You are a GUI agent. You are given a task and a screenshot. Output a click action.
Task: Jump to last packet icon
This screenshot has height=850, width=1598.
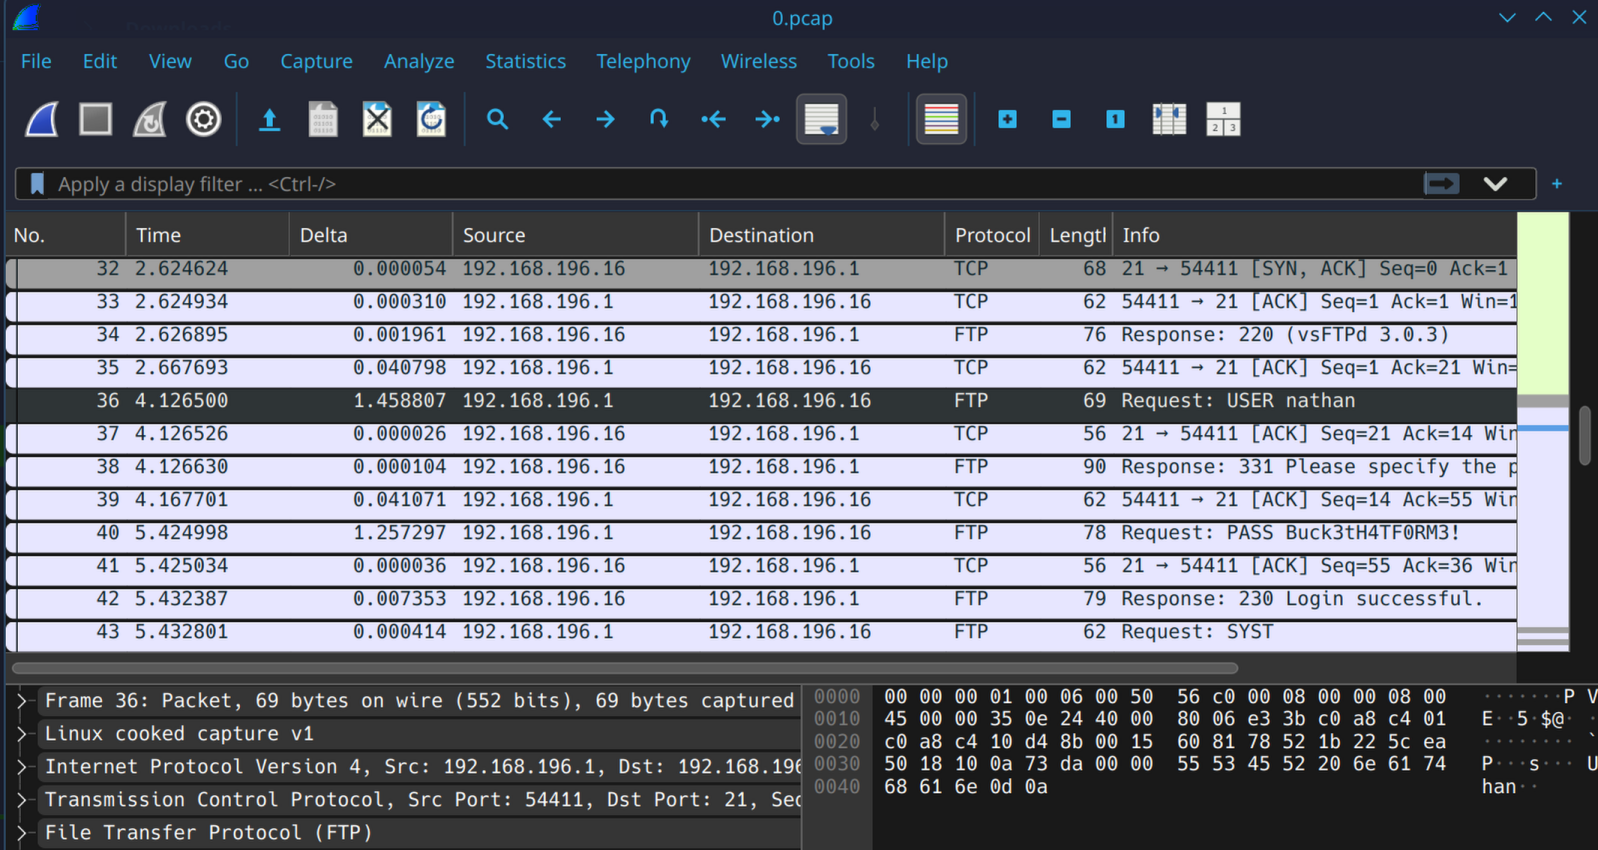tap(767, 120)
